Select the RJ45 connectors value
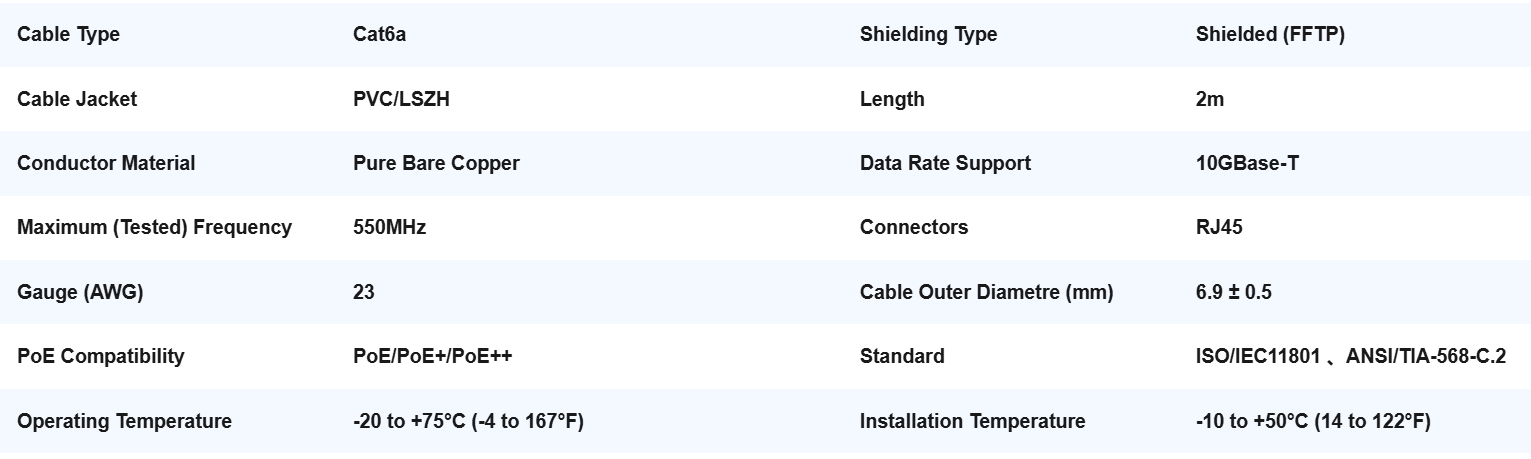 tap(1219, 227)
